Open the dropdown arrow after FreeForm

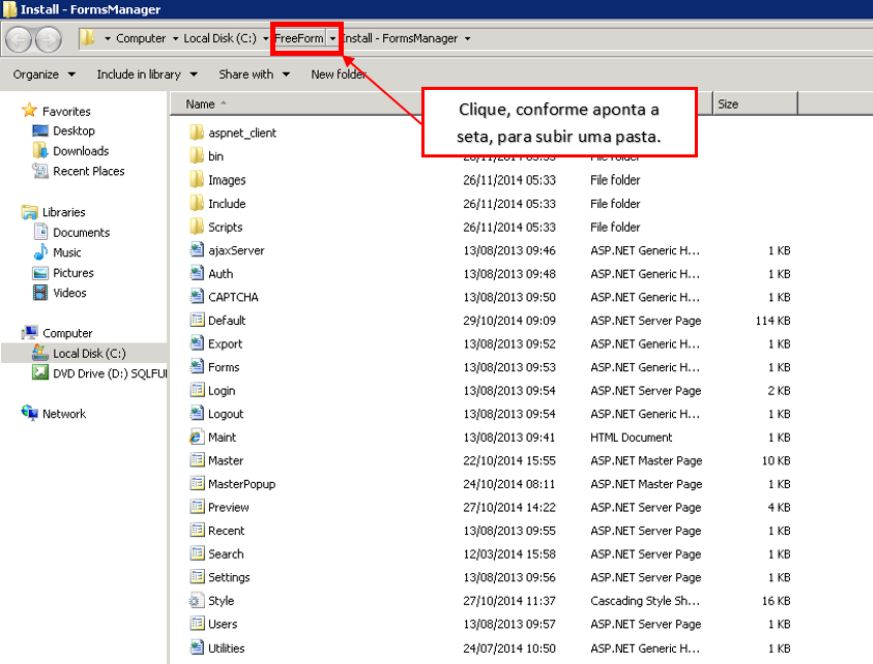332,38
